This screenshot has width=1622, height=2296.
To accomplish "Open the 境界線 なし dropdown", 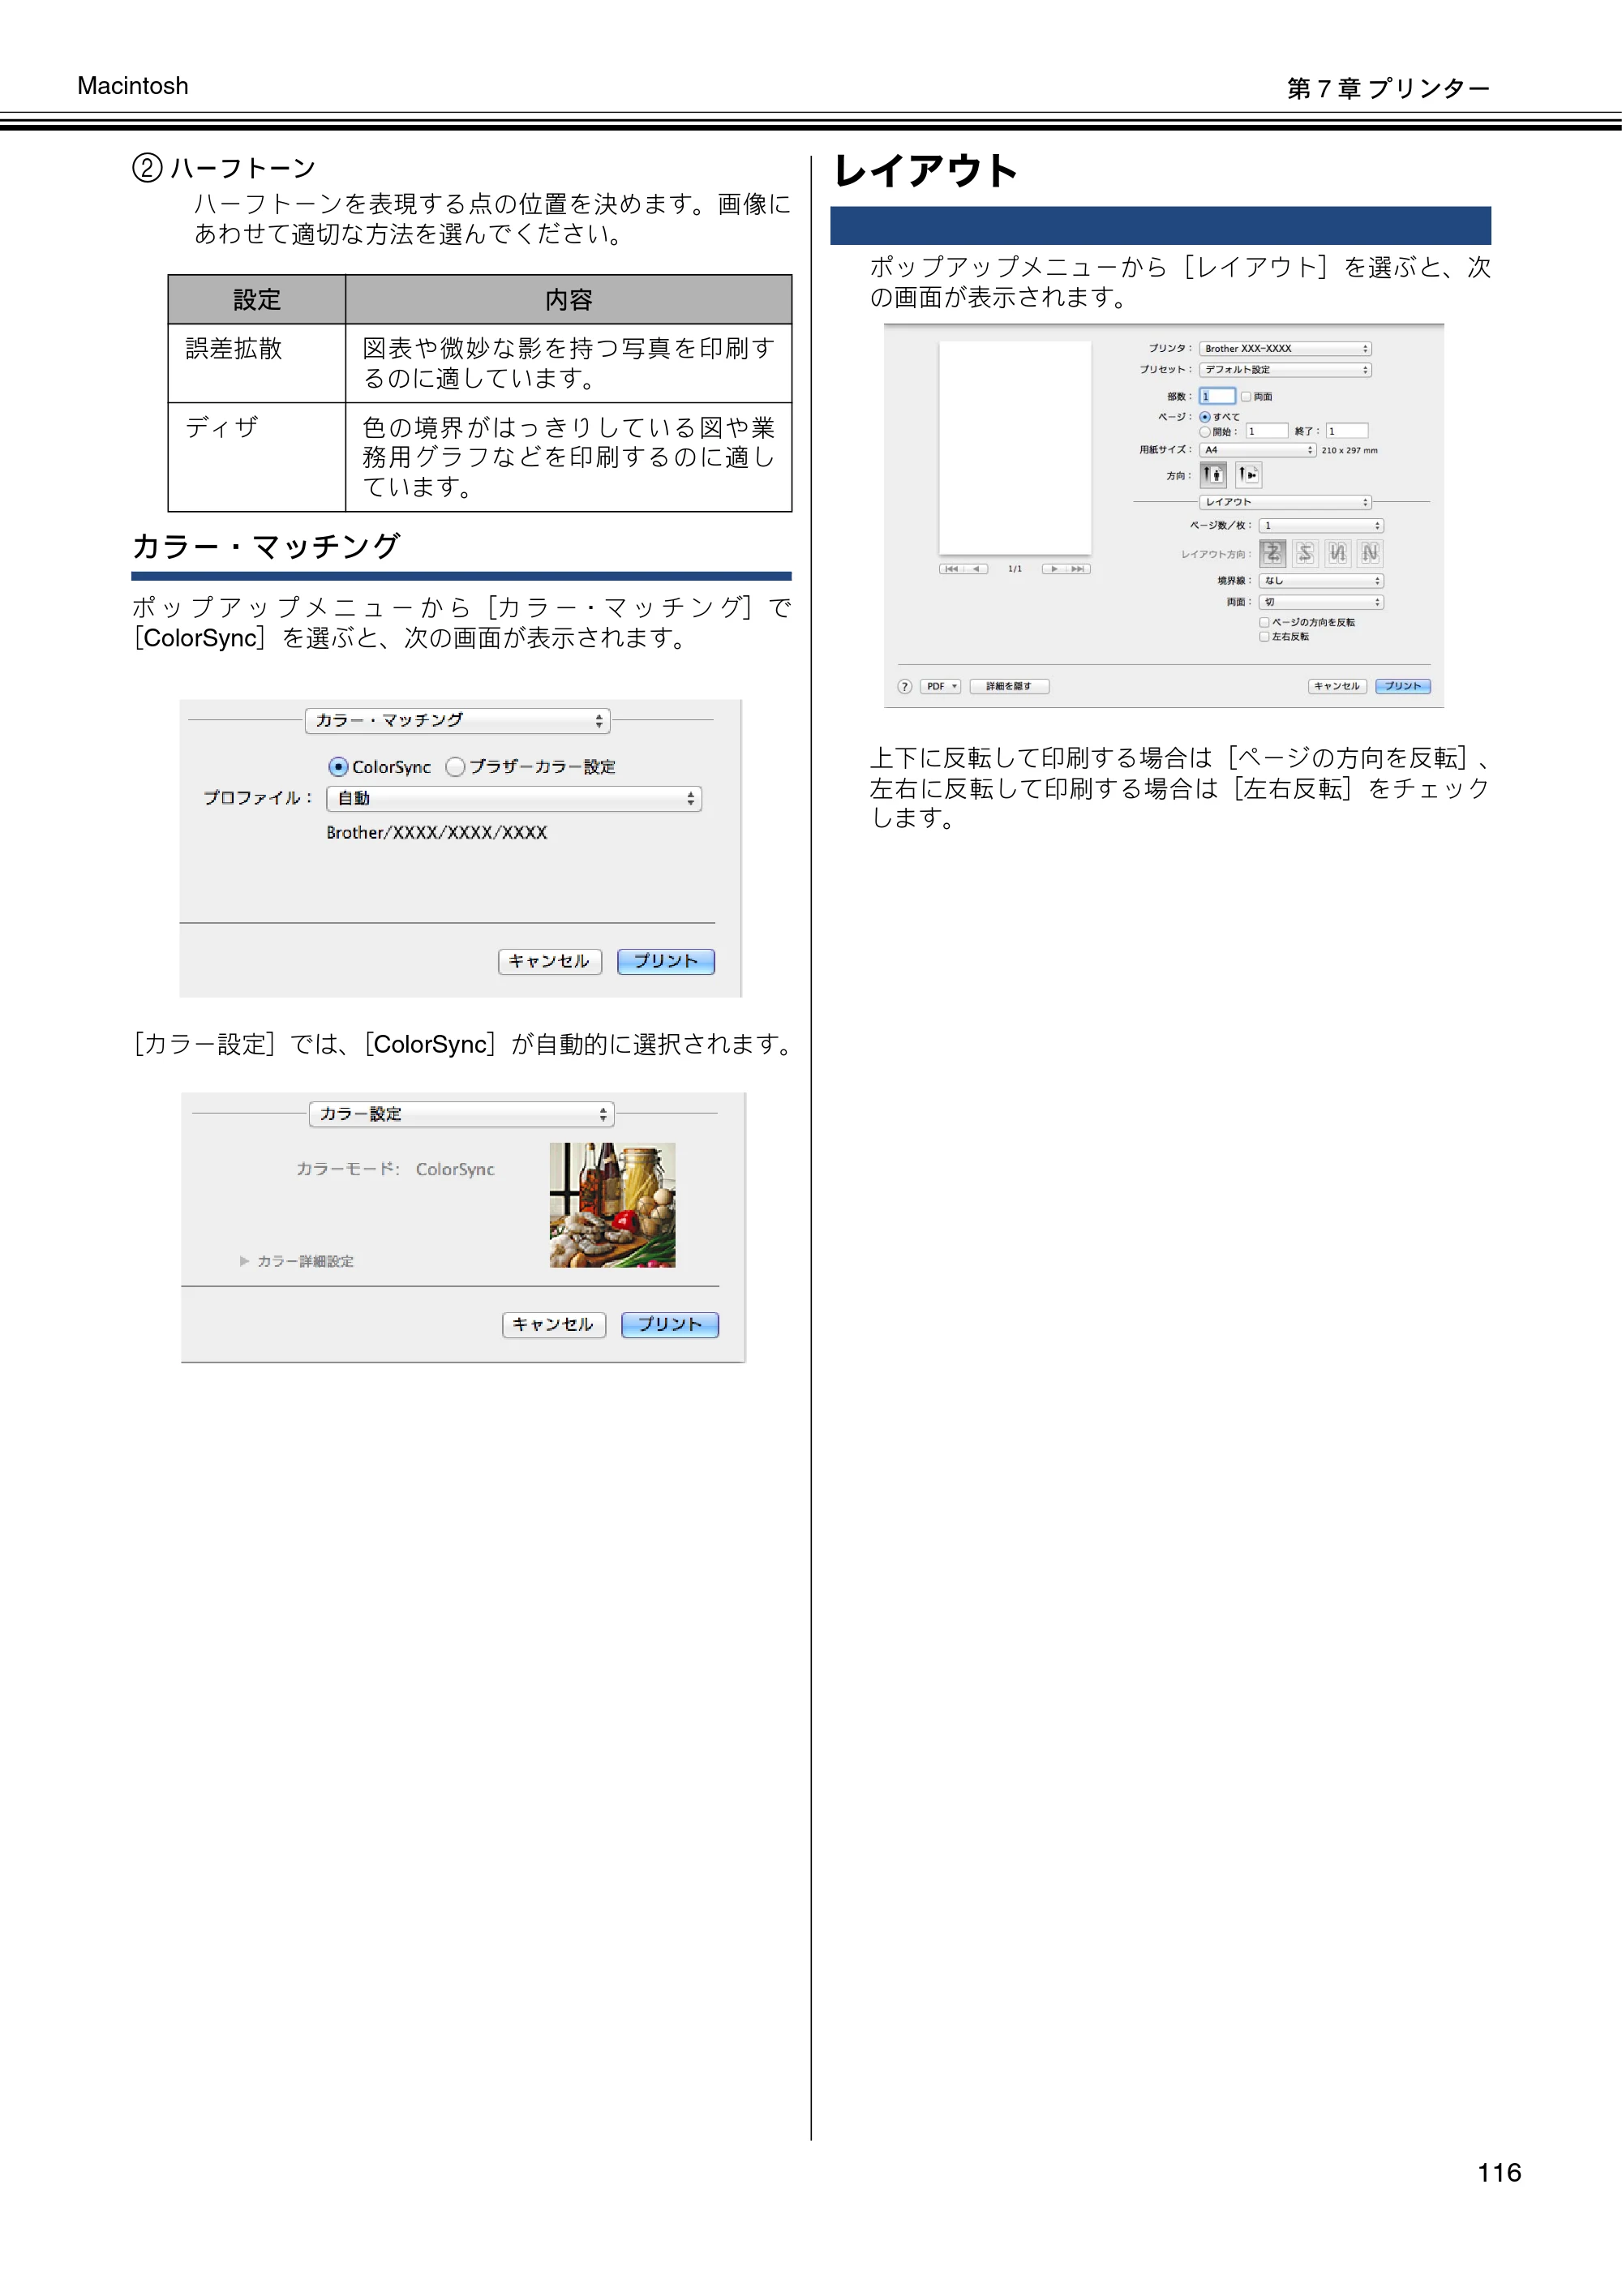I will pos(1321,580).
